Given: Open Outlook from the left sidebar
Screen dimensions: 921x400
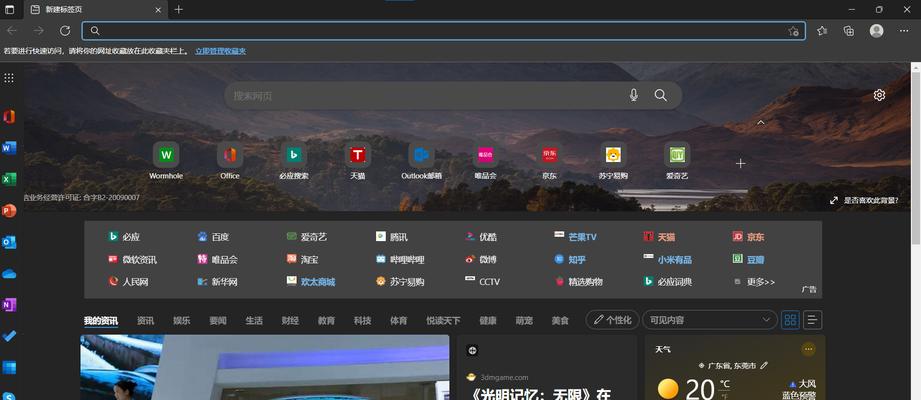Looking at the screenshot, I should tap(9, 242).
